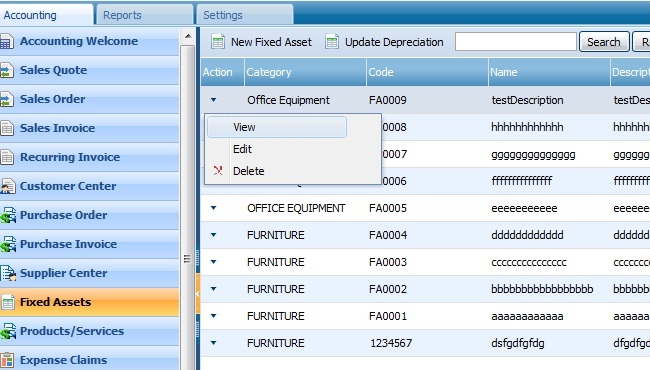Viewport: 650px width, 370px height.
Task: Click the Expense Claims sidebar icon
Action: pos(7,360)
